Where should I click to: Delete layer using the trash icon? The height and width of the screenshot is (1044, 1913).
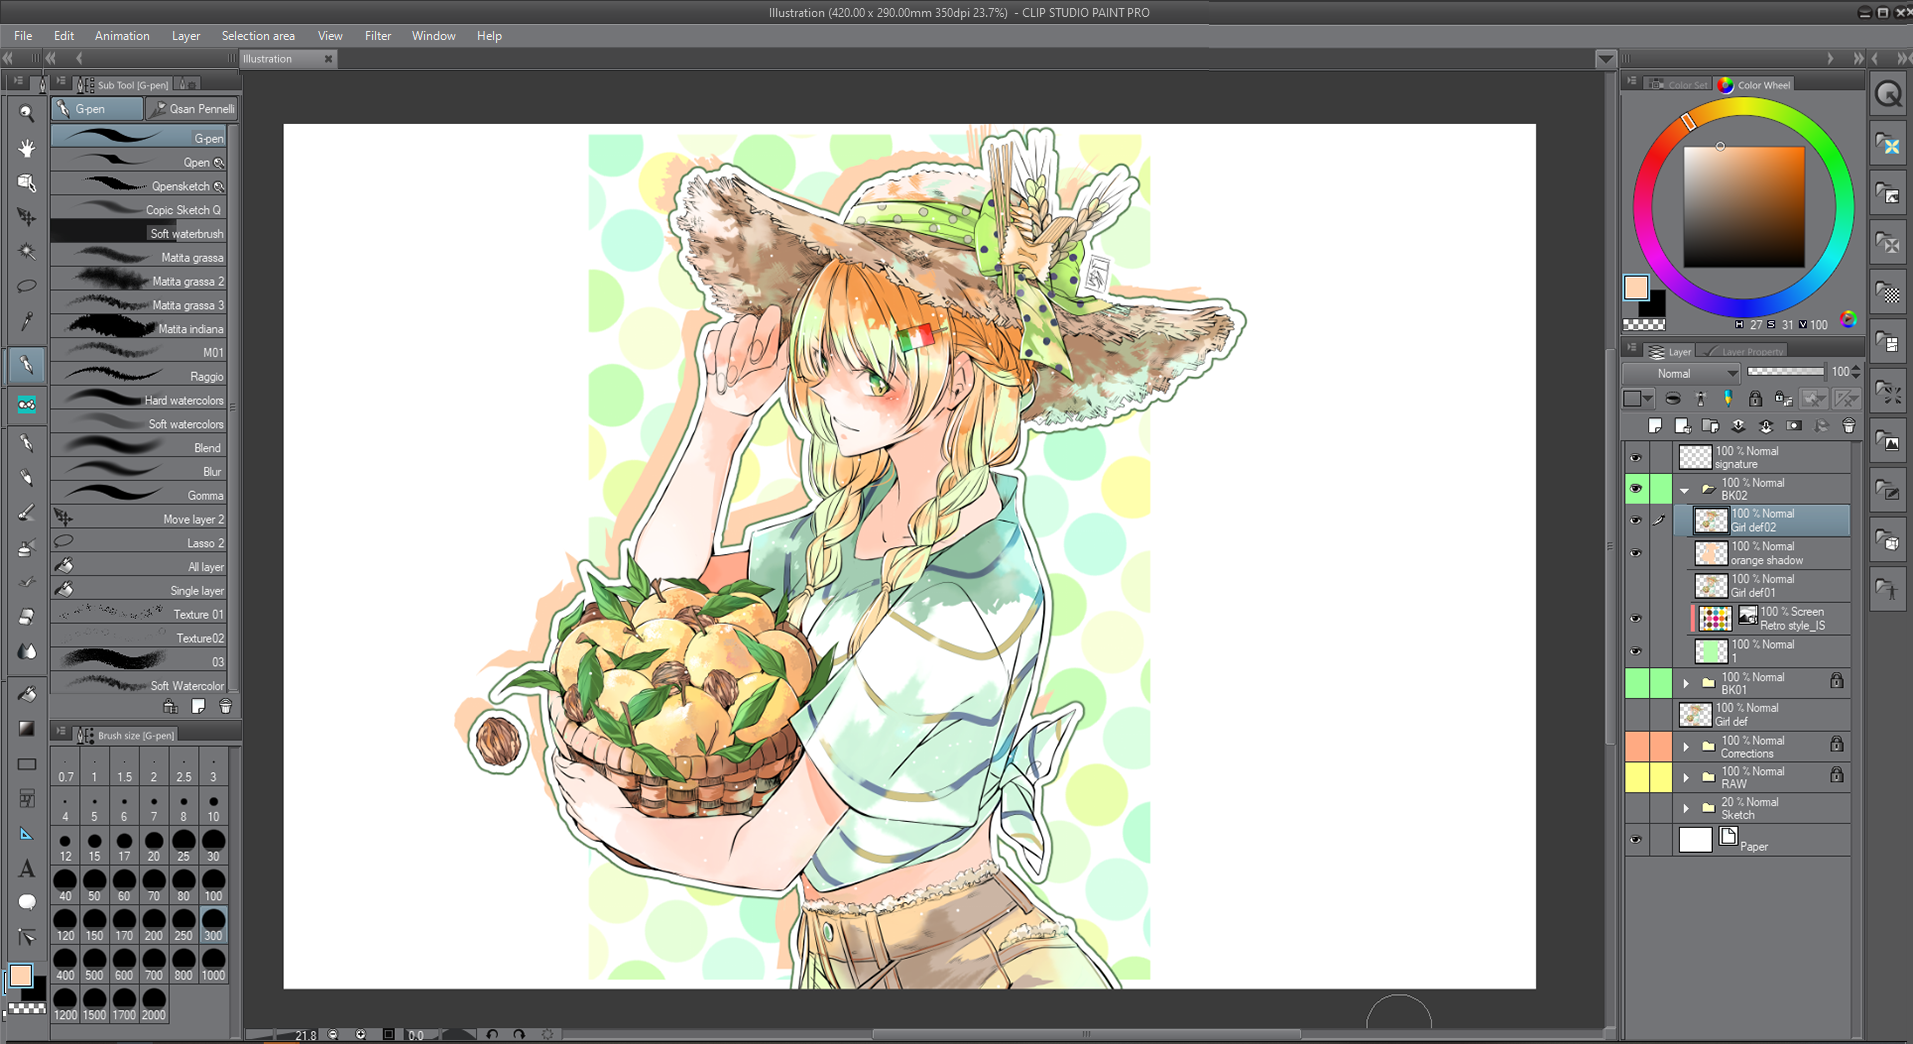1849,426
